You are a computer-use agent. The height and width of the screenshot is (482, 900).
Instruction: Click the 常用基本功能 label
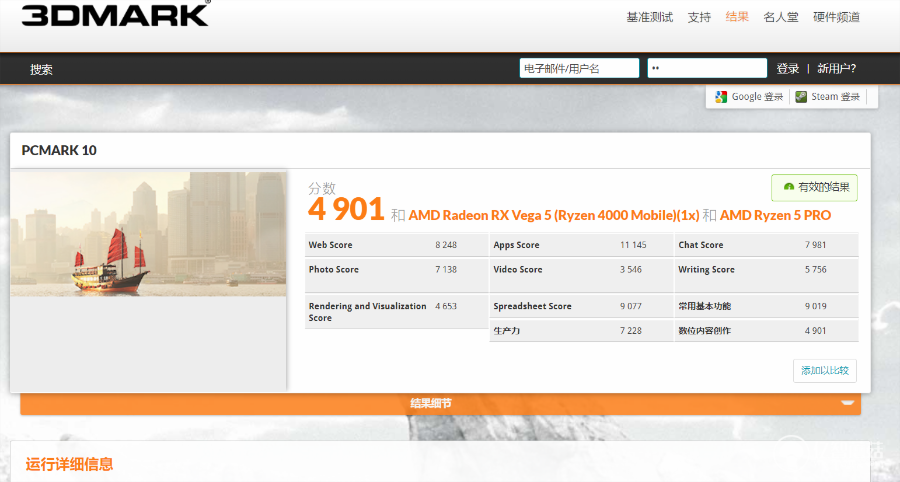704,306
